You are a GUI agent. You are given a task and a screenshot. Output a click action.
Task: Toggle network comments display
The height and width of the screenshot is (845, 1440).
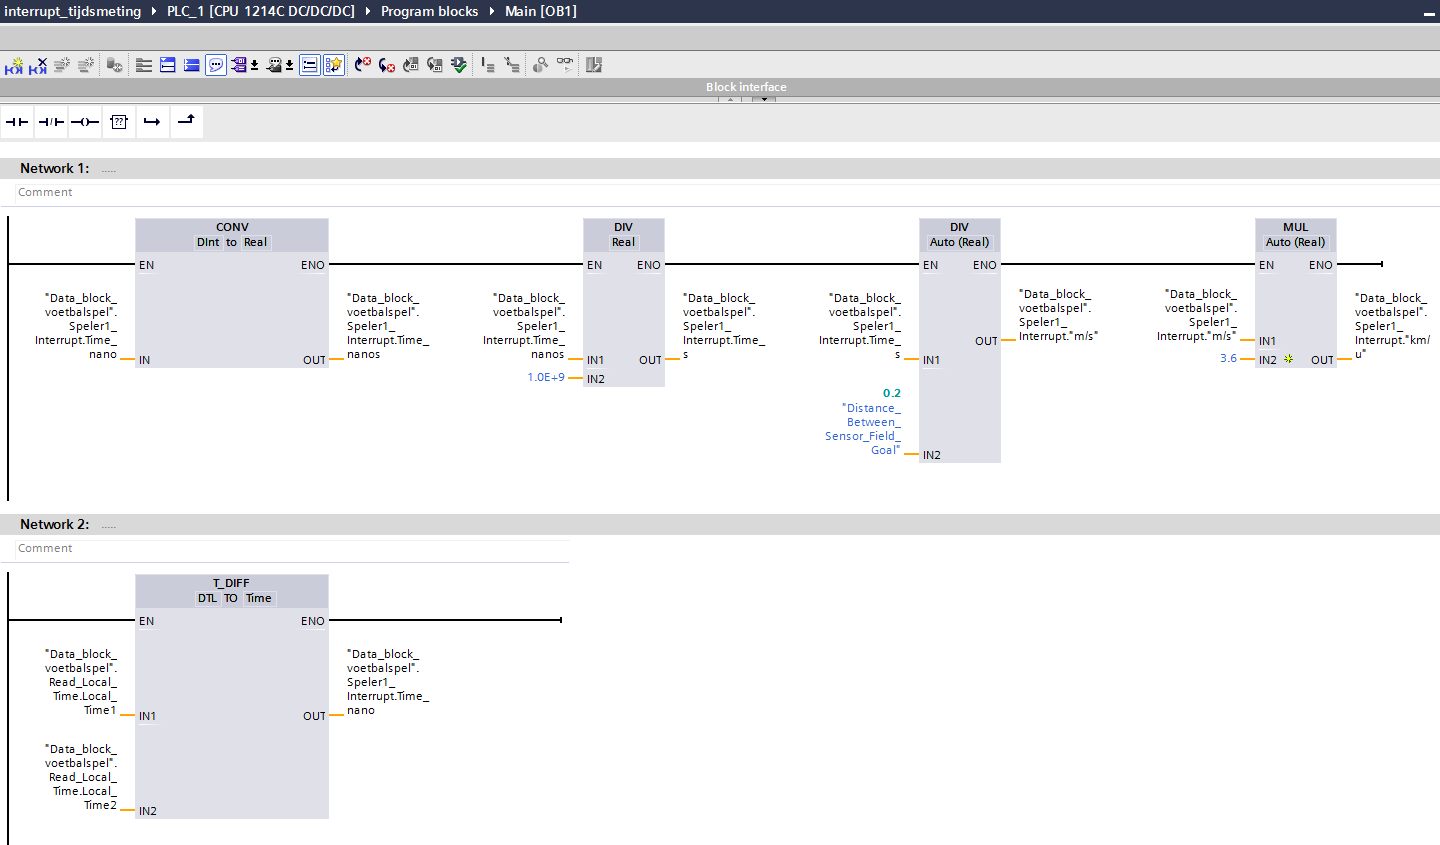(x=310, y=65)
